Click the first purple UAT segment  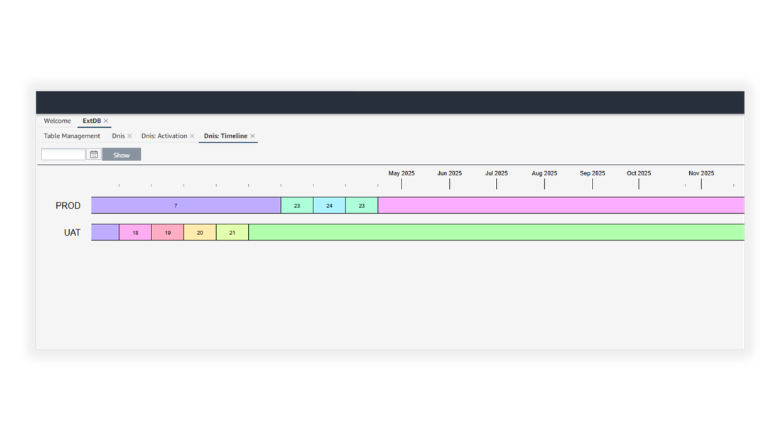pyautogui.click(x=105, y=232)
